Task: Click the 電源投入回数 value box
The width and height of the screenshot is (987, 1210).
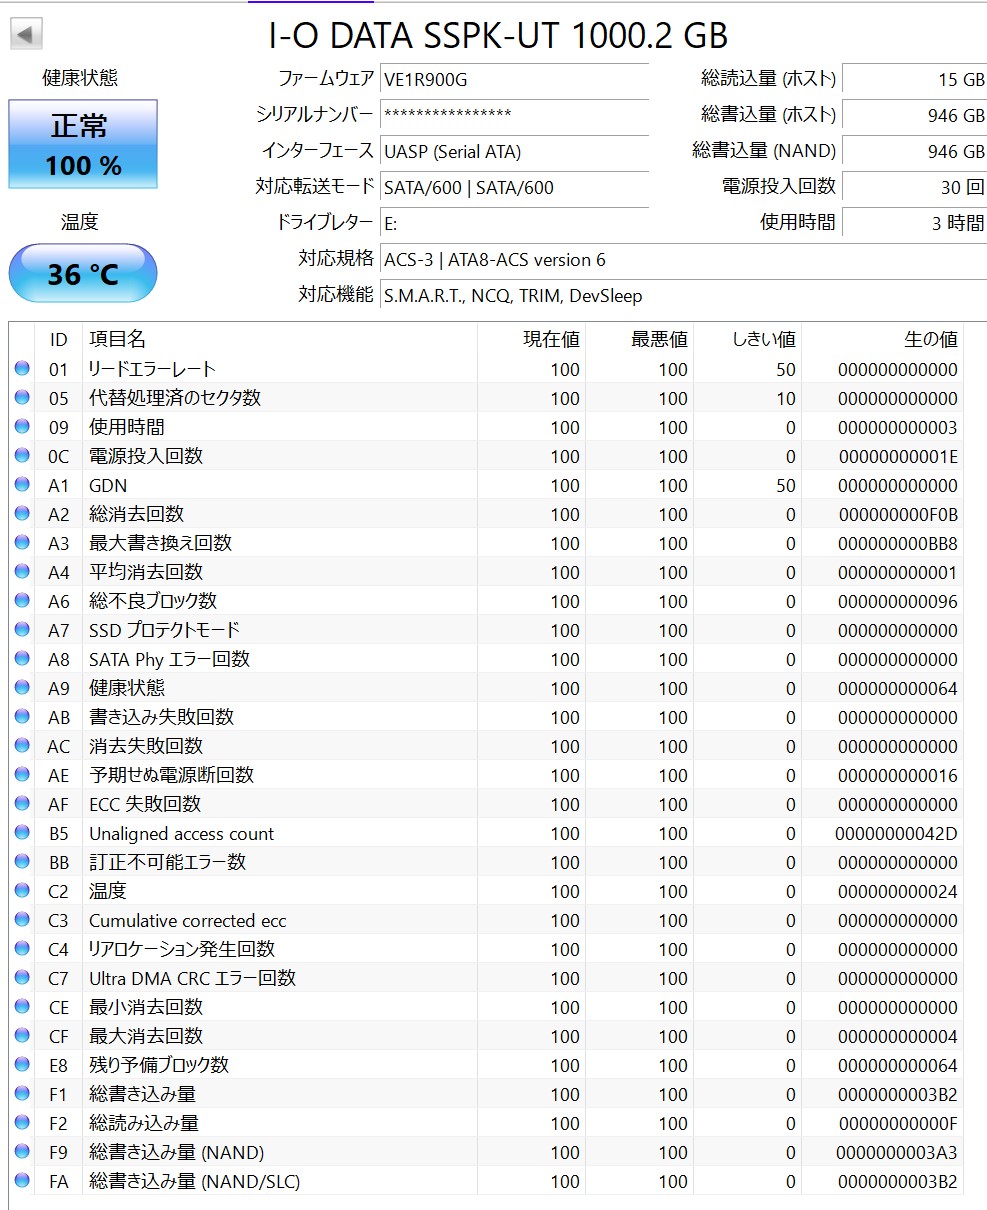Action: click(x=914, y=188)
